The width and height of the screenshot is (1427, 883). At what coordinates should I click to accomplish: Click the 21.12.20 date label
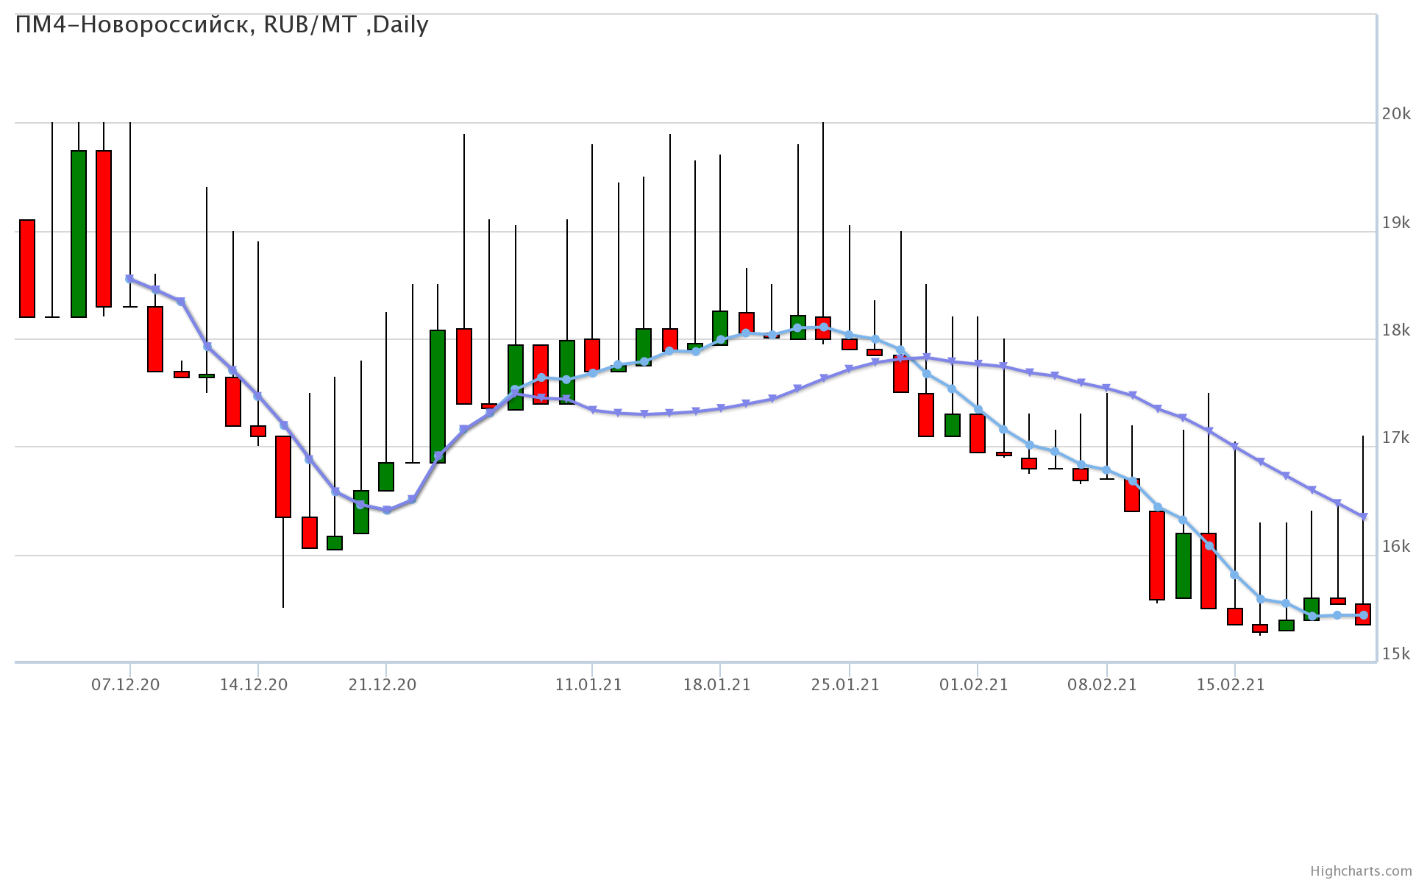382,685
